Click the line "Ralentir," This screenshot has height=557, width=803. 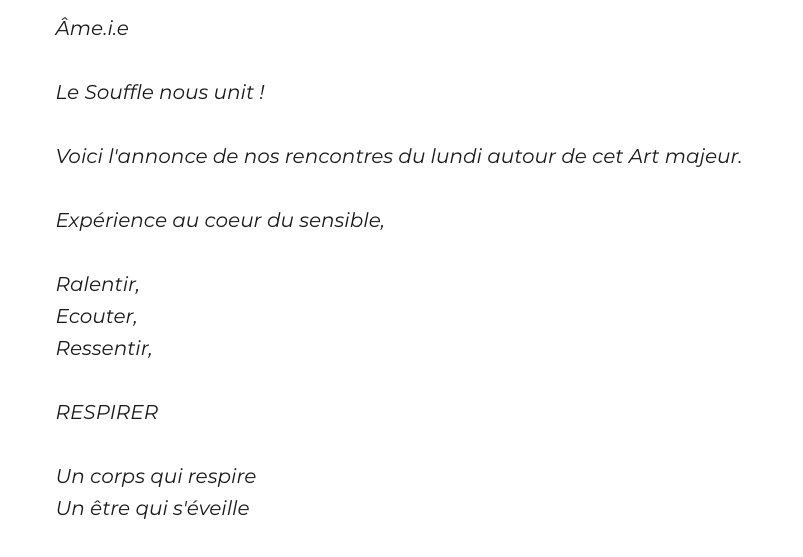(x=97, y=285)
